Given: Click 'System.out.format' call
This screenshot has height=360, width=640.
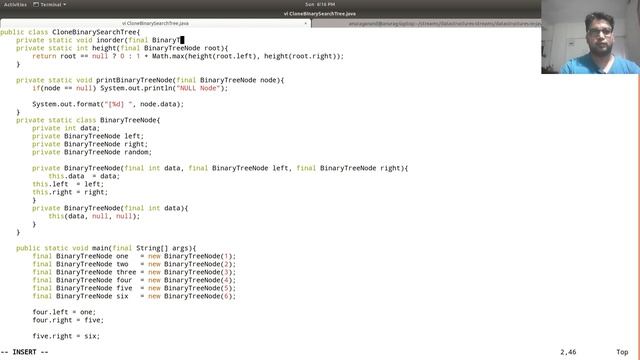Looking at the screenshot, I should click(66, 104).
